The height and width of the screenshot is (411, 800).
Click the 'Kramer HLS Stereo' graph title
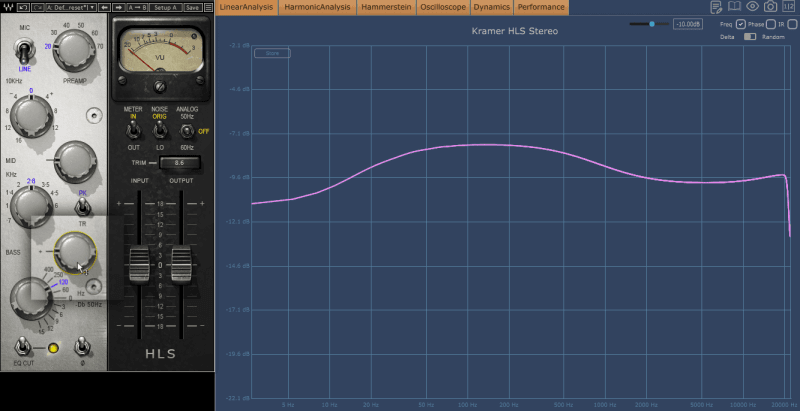pyautogui.click(x=514, y=31)
